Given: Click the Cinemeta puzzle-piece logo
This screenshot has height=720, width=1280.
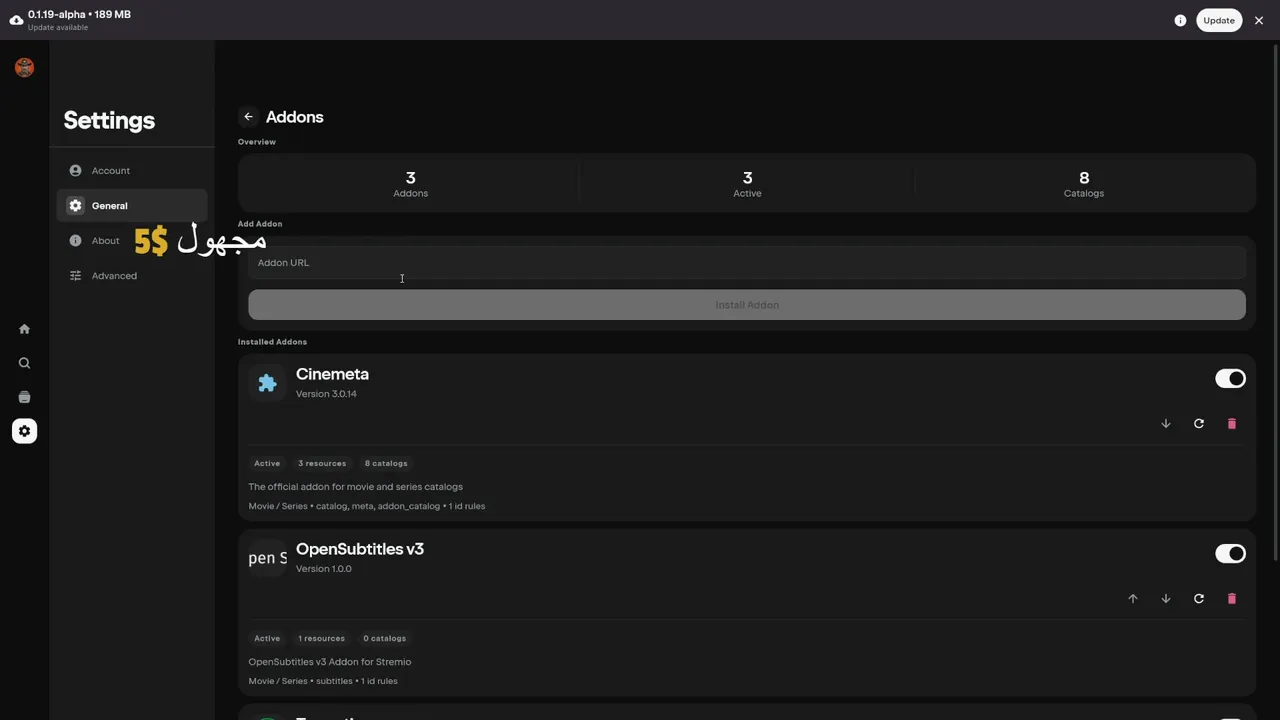Looking at the screenshot, I should (267, 383).
